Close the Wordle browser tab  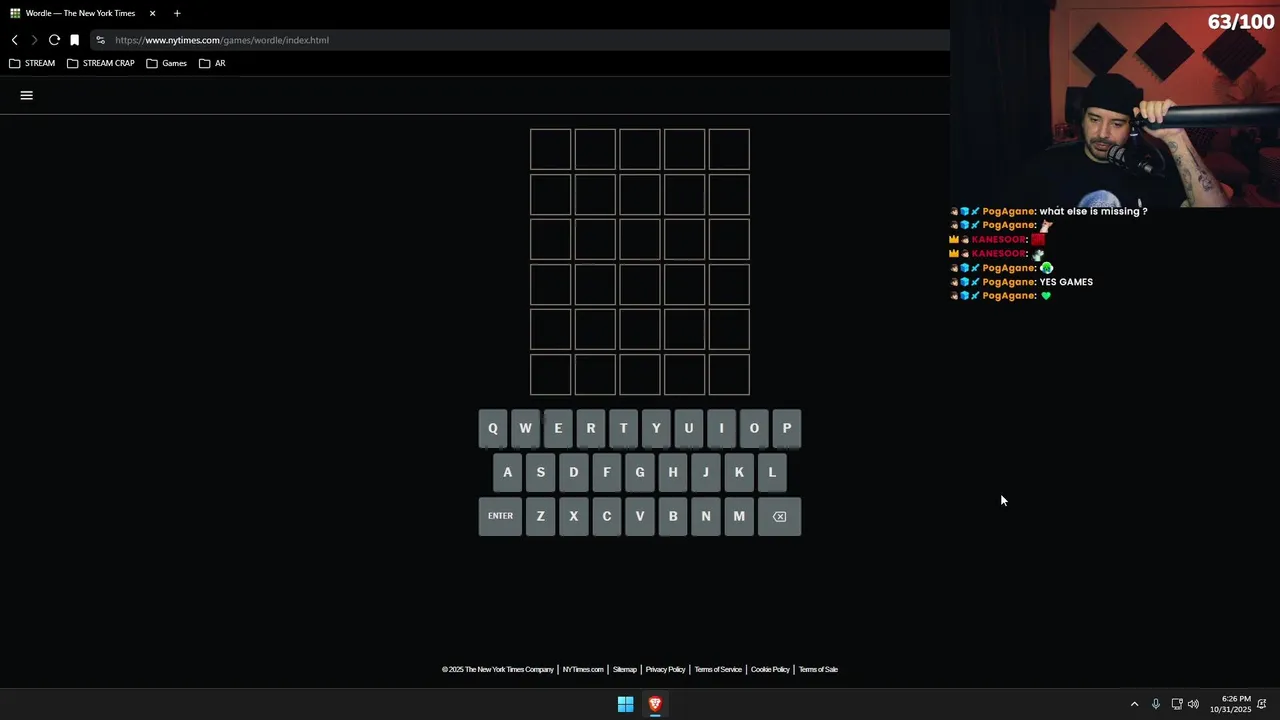coord(152,13)
